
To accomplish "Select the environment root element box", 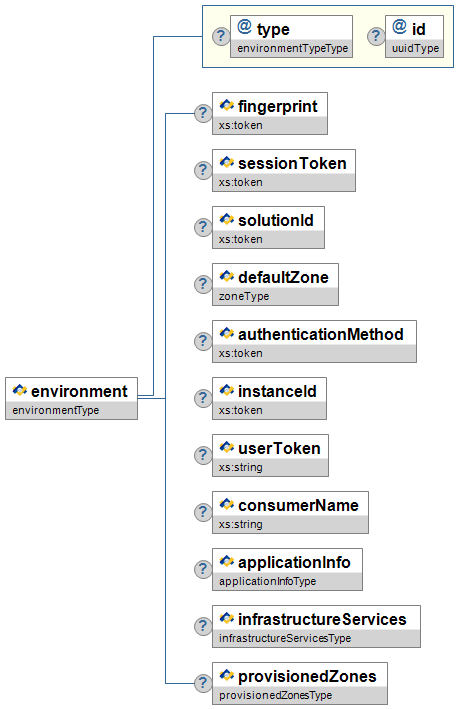I will [71, 398].
